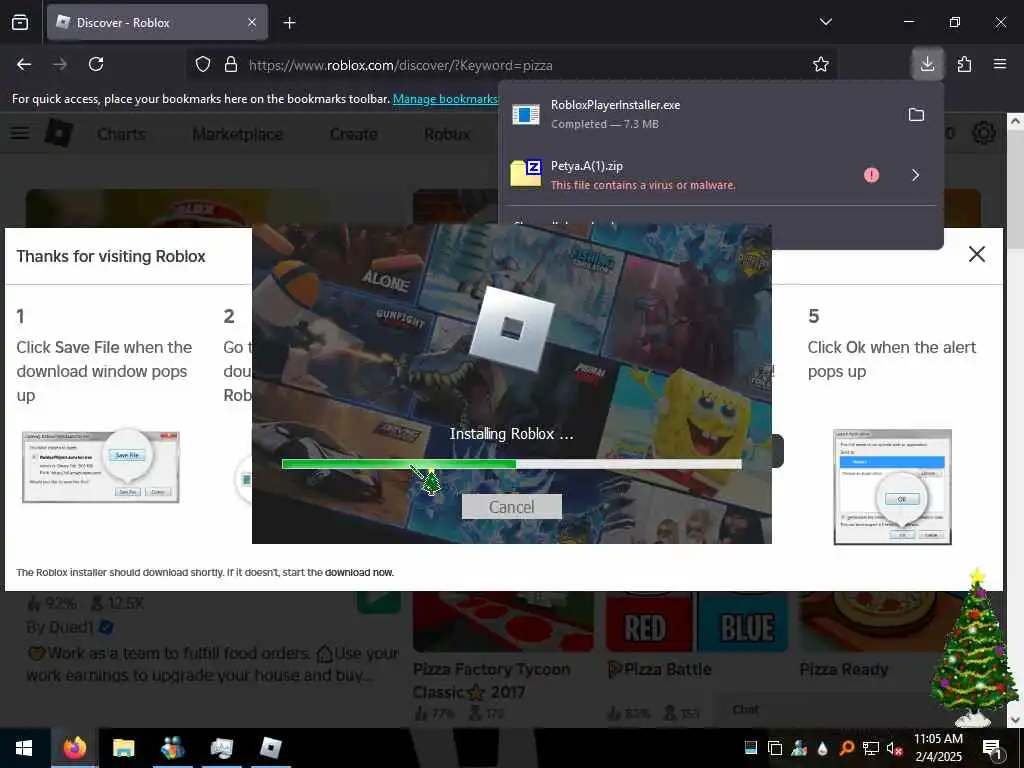Screen dimensions: 1024x768
Task: Click the taskbar clock showing 11:05 AM
Action: 938,748
